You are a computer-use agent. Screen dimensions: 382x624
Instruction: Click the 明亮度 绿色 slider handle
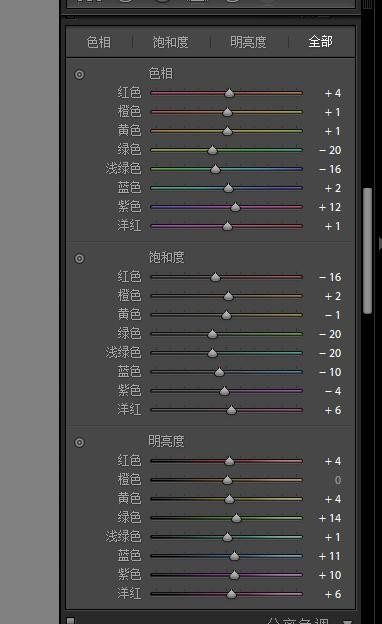pos(236,518)
